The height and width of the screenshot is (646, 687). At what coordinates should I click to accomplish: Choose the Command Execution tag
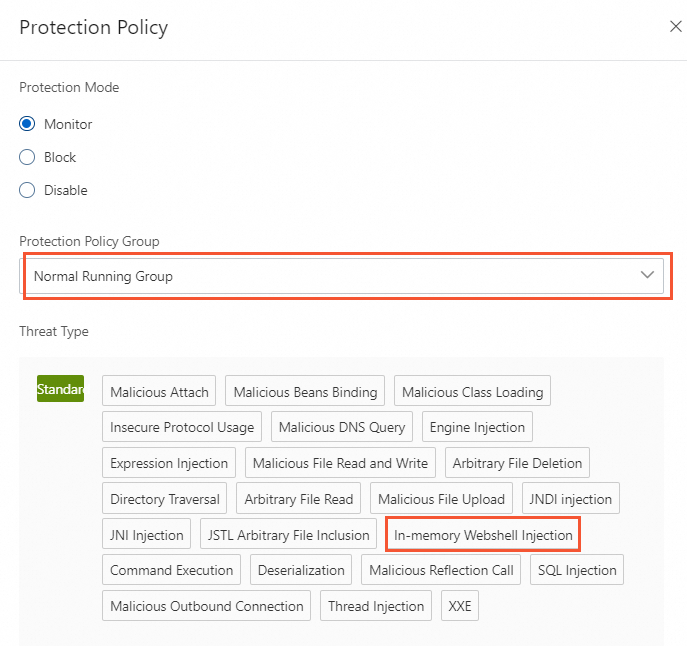coord(171,571)
